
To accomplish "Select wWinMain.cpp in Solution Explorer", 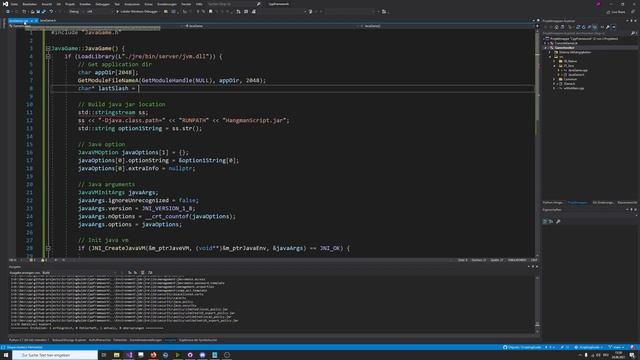I will point(573,88).
